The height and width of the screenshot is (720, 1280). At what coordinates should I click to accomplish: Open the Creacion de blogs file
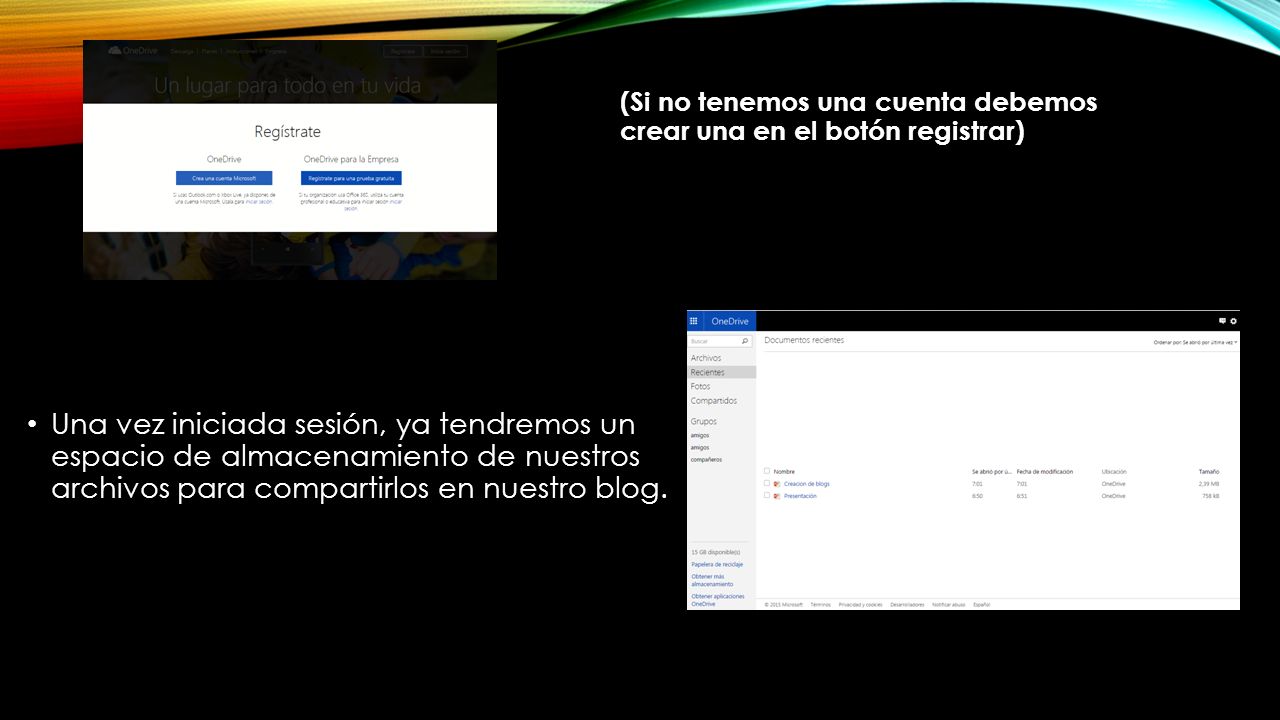[x=806, y=484]
